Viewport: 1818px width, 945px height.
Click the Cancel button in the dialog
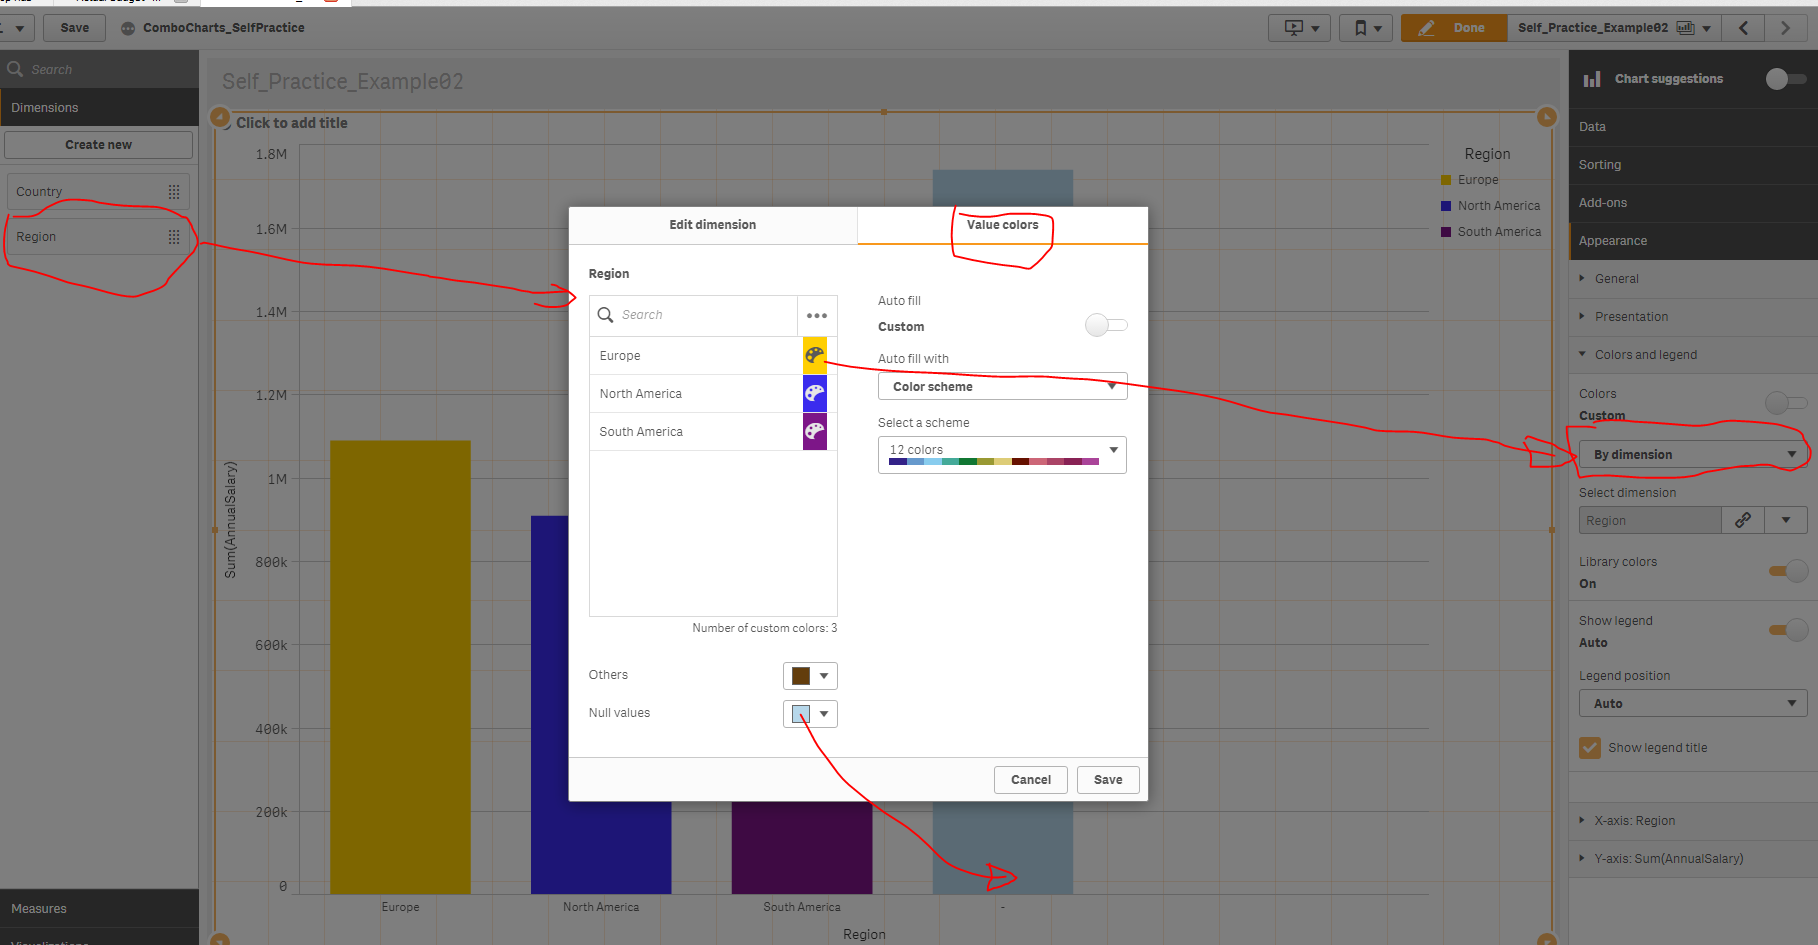pos(1030,779)
